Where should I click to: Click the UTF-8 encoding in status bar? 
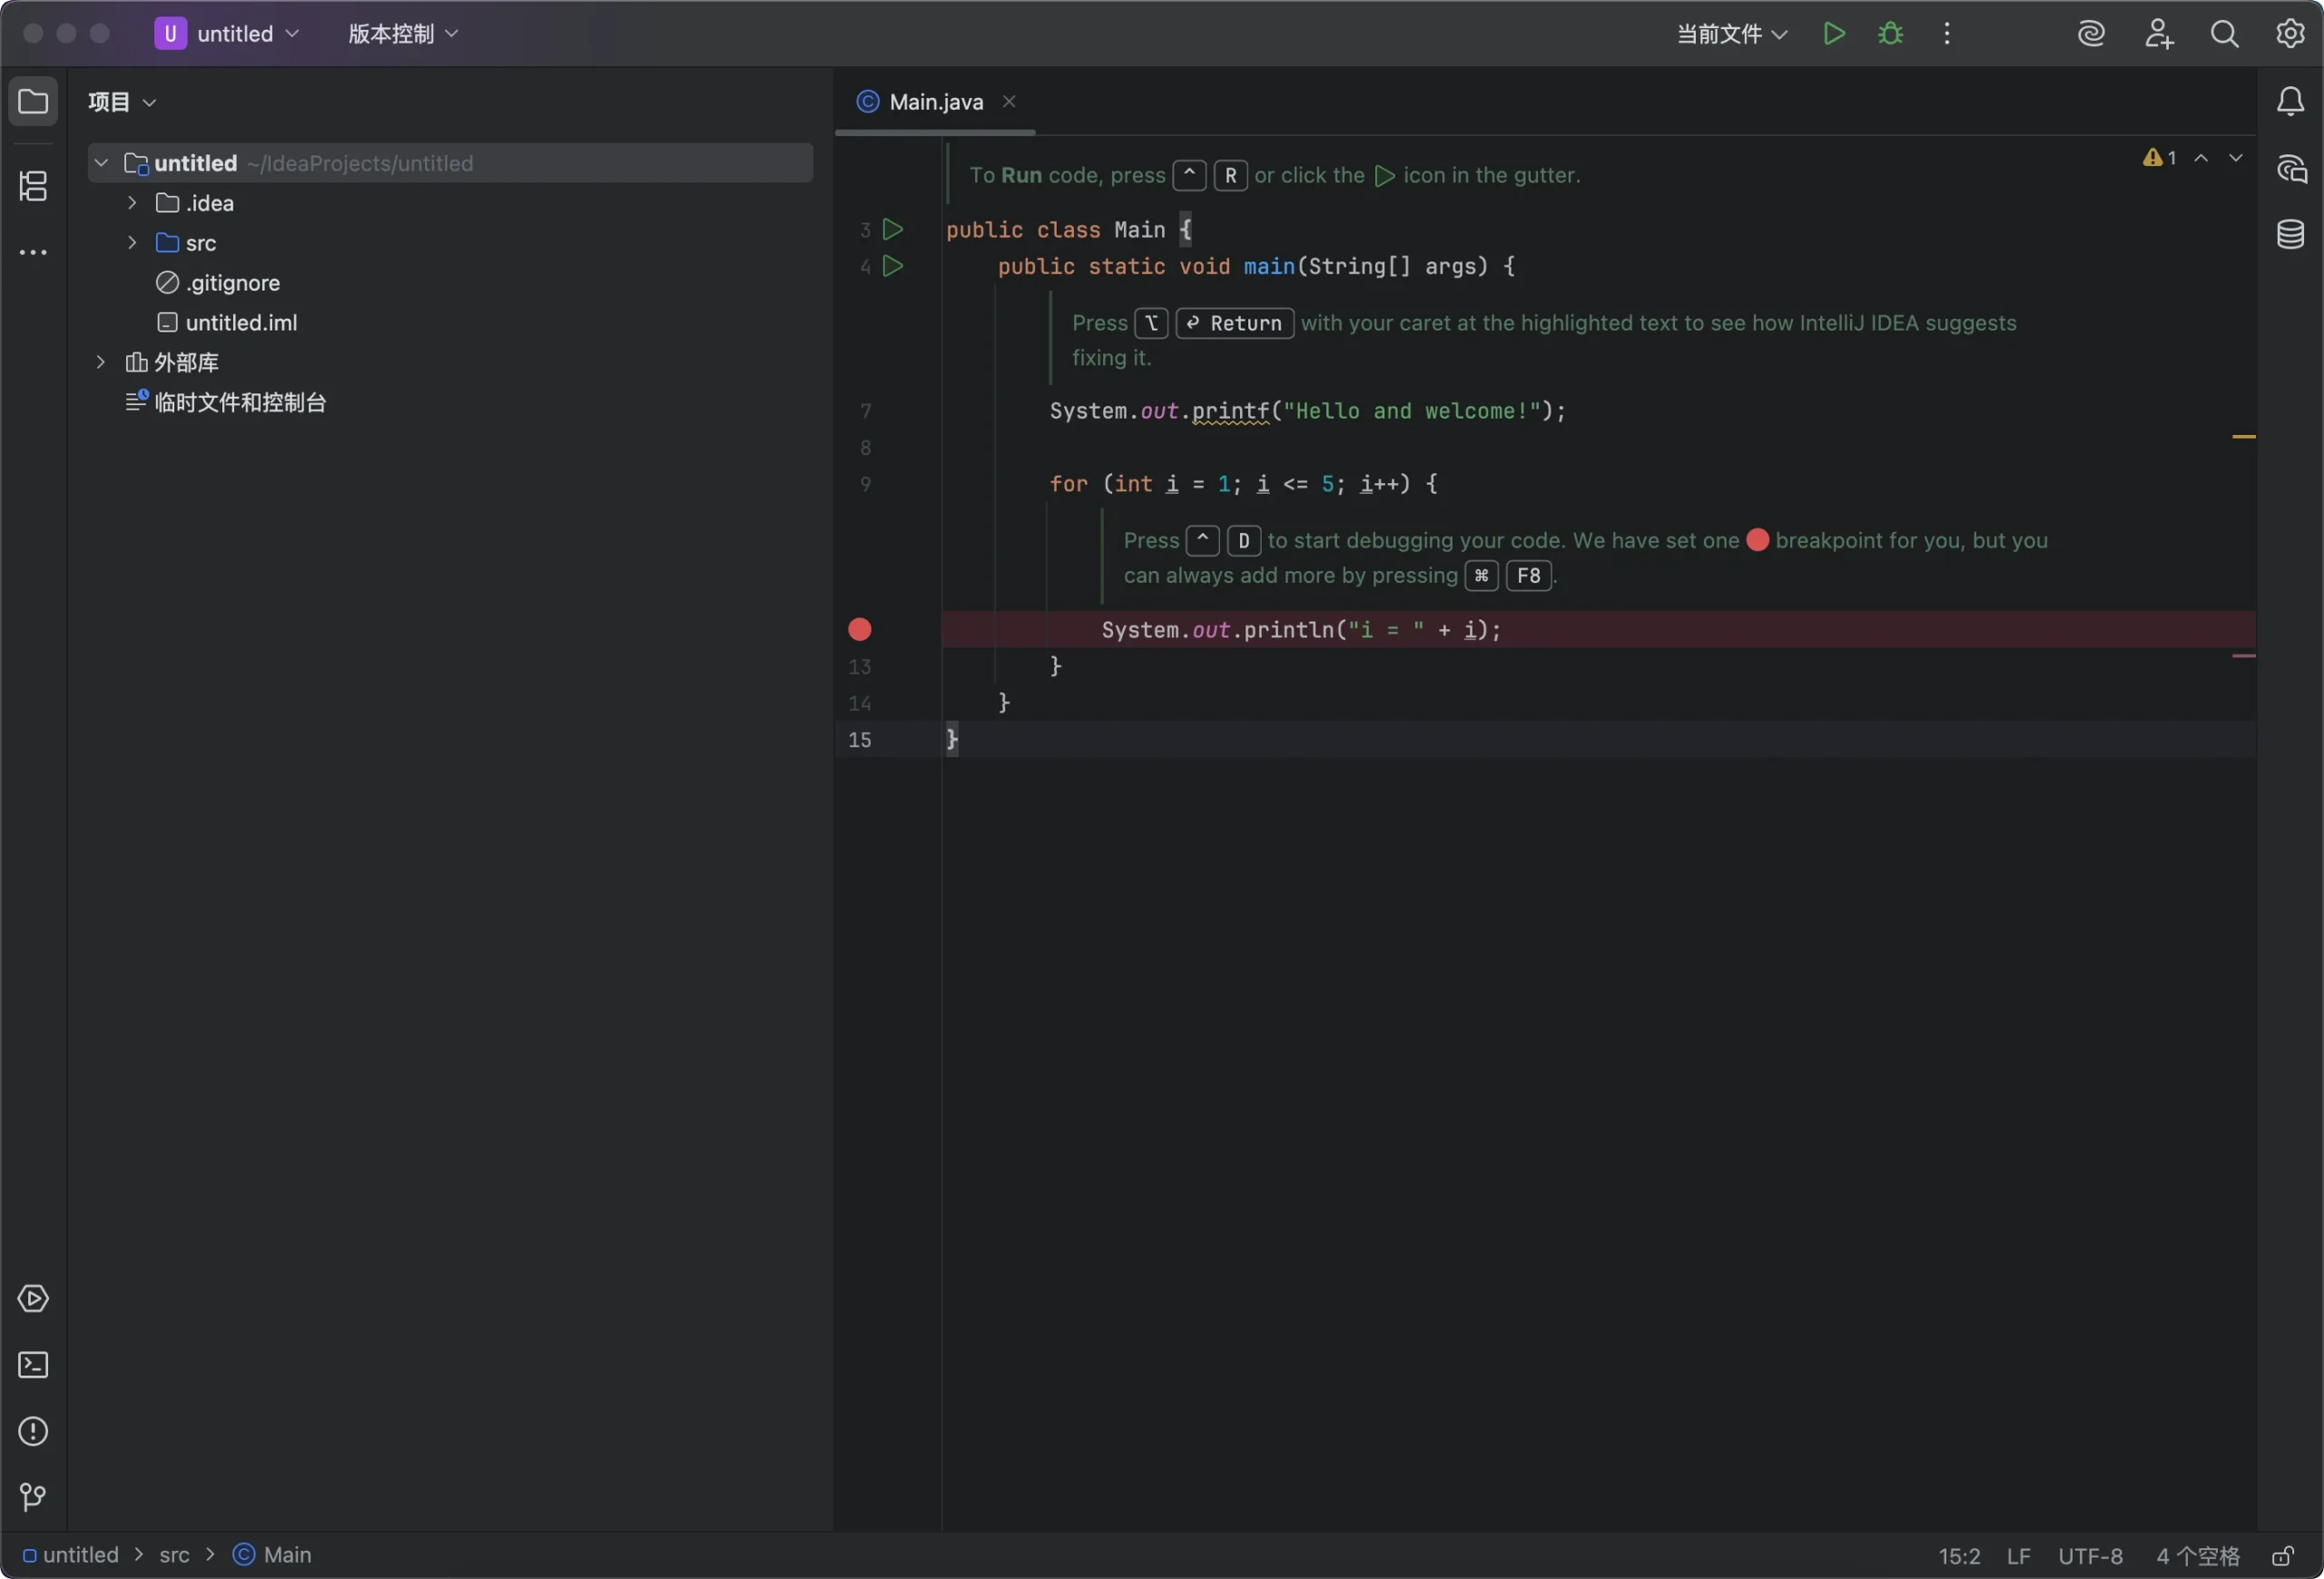2089,1556
